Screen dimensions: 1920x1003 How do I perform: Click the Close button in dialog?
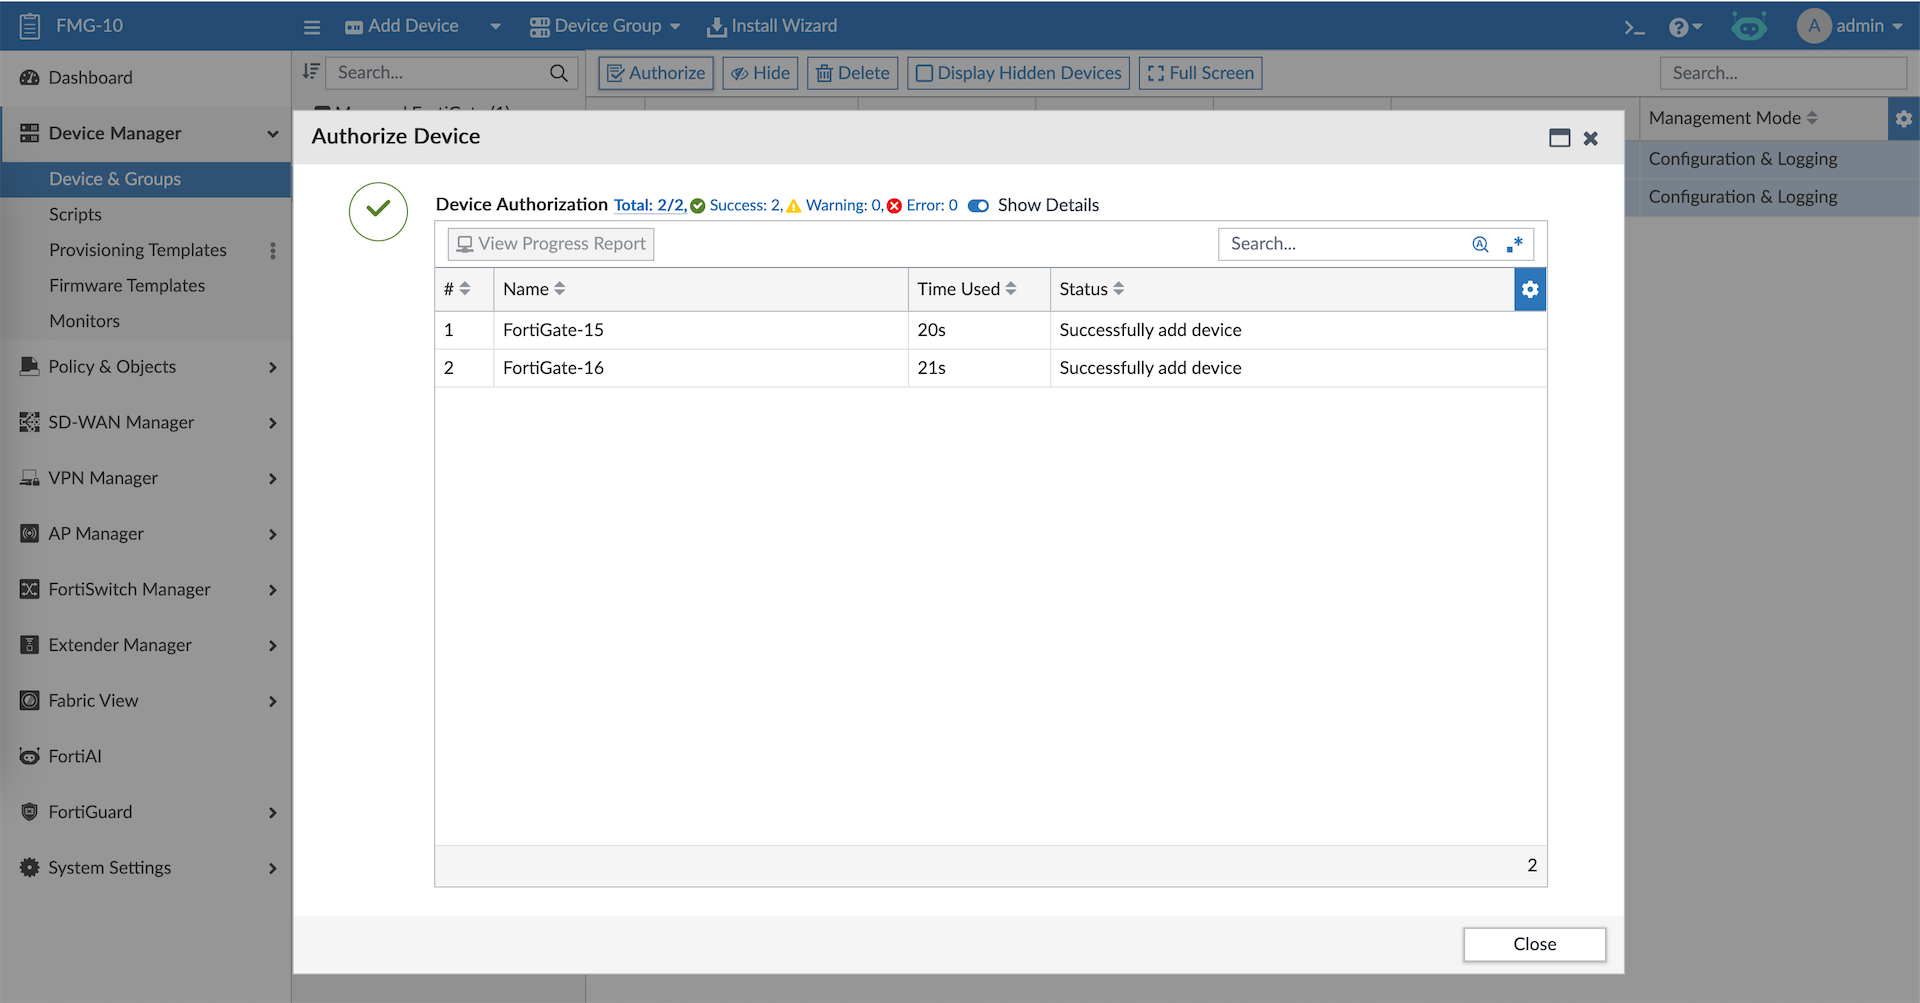[1533, 944]
